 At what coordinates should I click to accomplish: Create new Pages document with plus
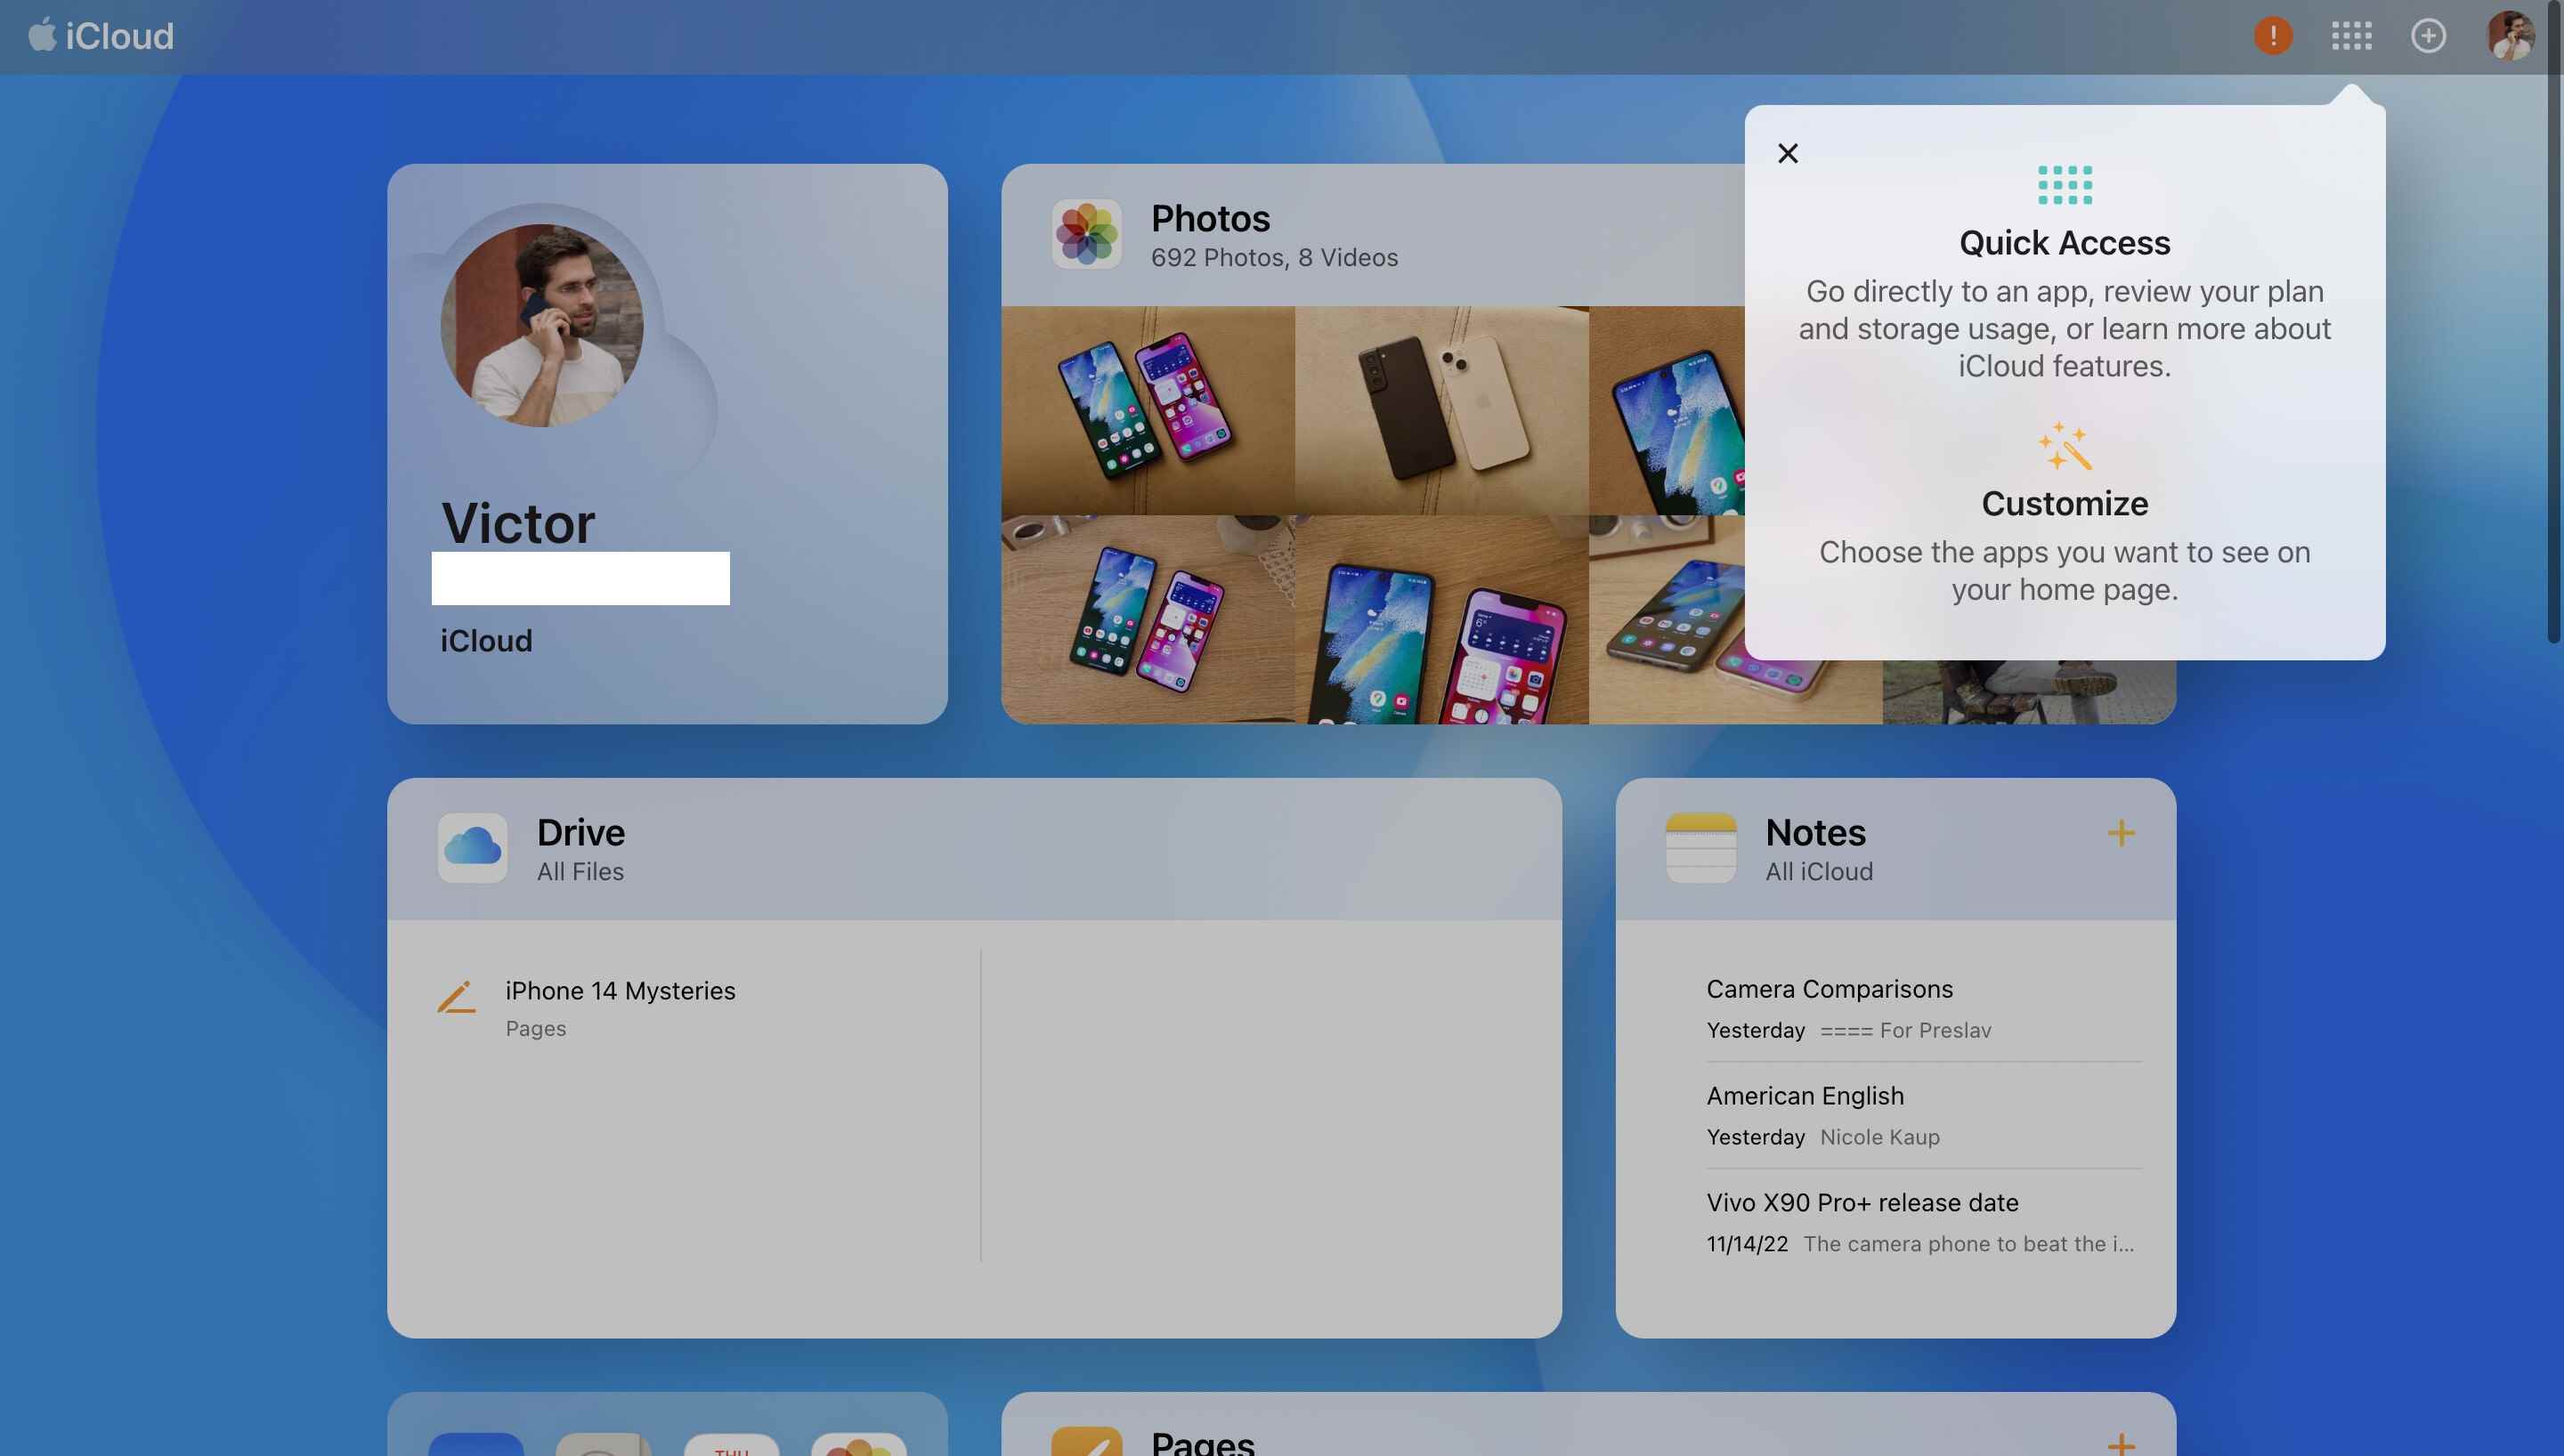(2120, 1444)
